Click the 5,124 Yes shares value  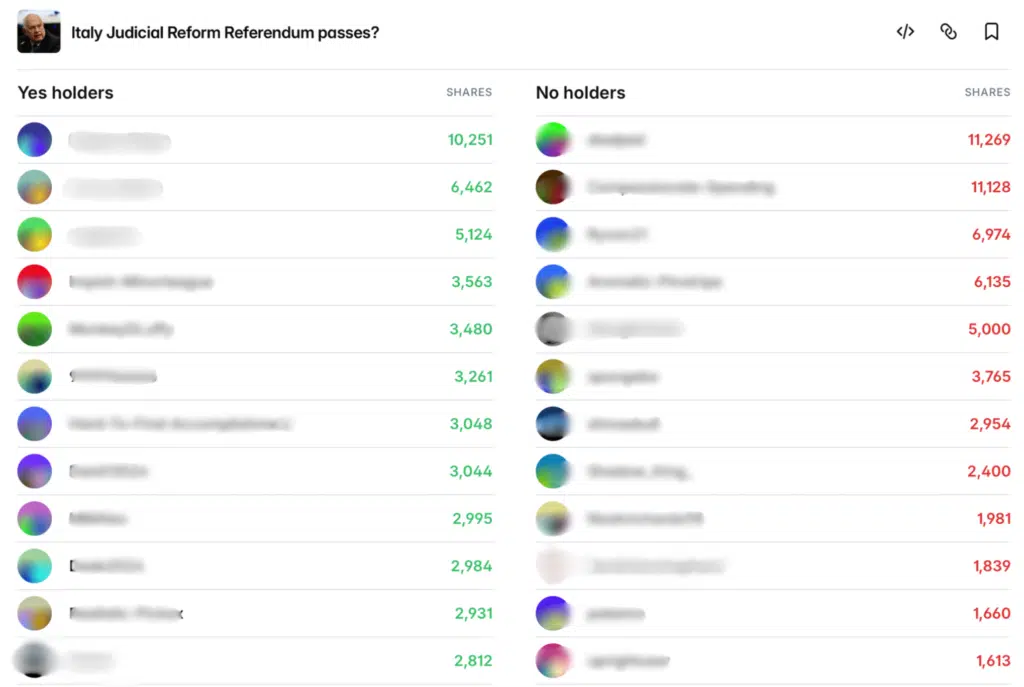472,235
